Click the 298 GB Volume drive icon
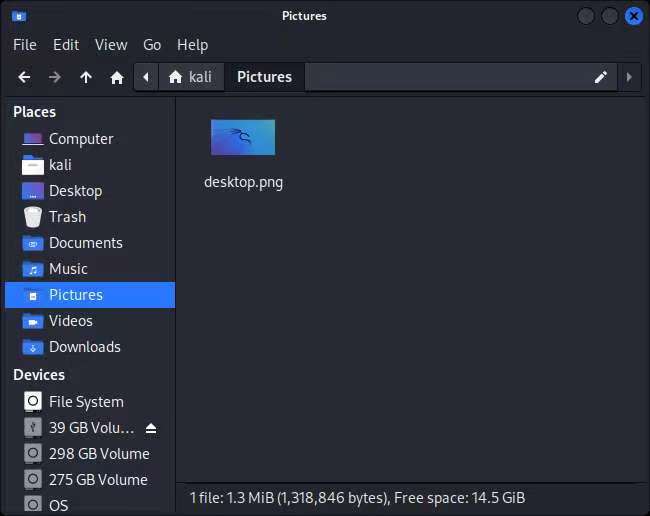This screenshot has height=516, width=650. [x=33, y=454]
